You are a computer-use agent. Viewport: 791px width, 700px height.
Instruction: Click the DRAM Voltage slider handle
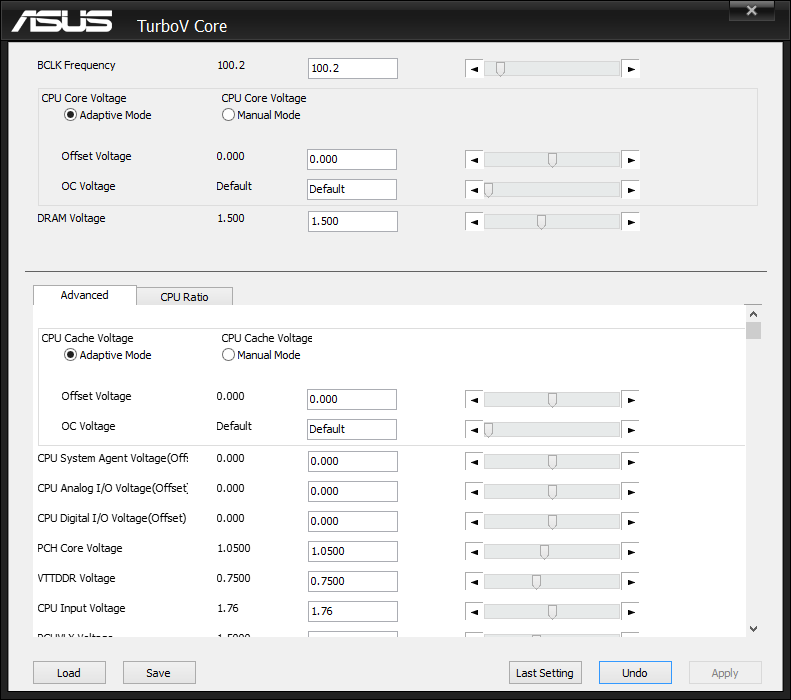(541, 222)
